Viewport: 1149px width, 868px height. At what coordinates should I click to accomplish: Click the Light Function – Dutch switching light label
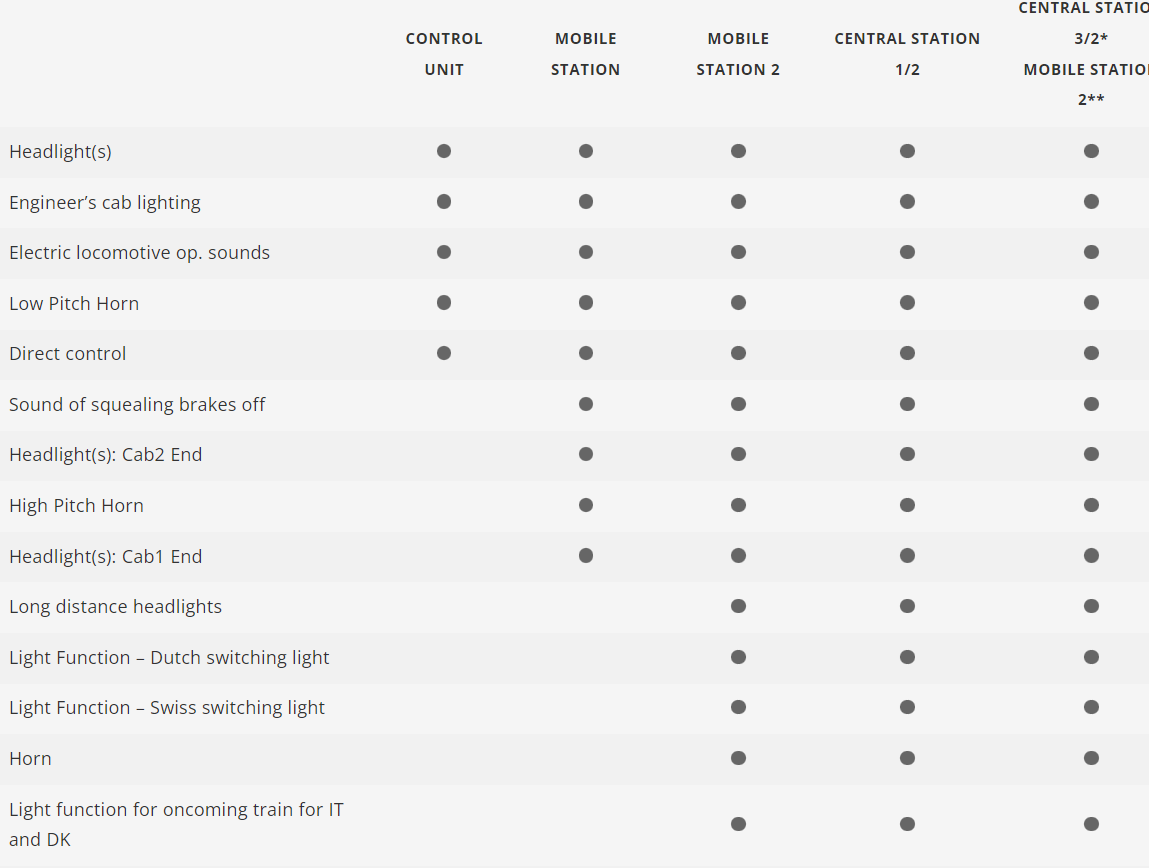[169, 658]
